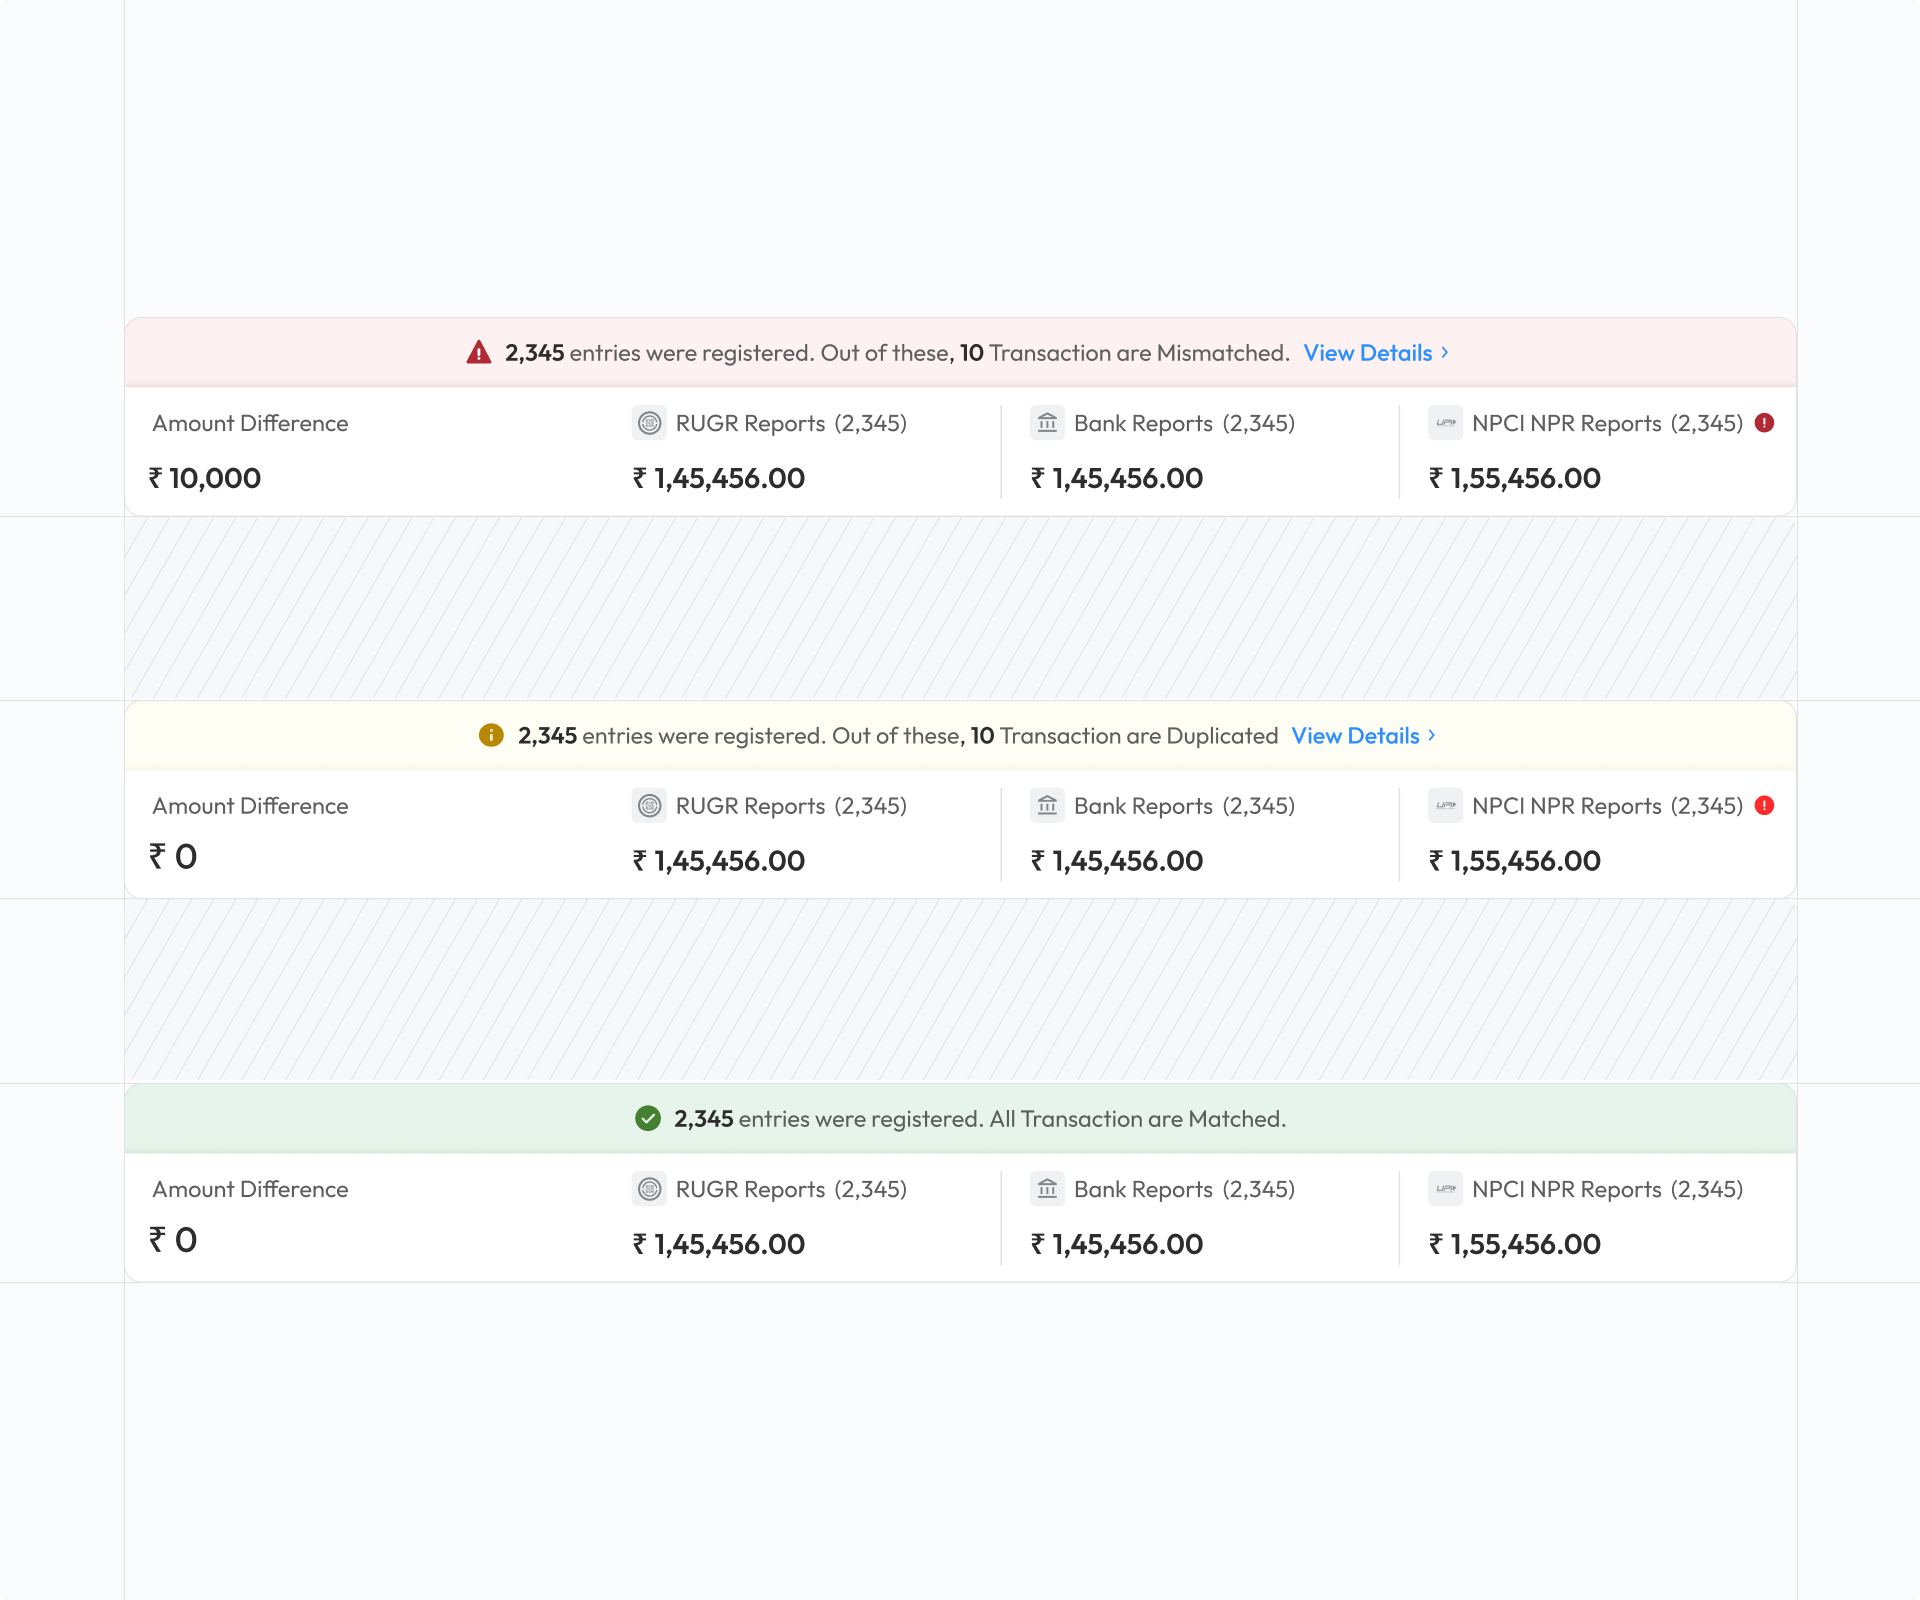This screenshot has height=1600, width=1920.
Task: Select Transaction are Duplicated message text
Action: (x=1139, y=736)
